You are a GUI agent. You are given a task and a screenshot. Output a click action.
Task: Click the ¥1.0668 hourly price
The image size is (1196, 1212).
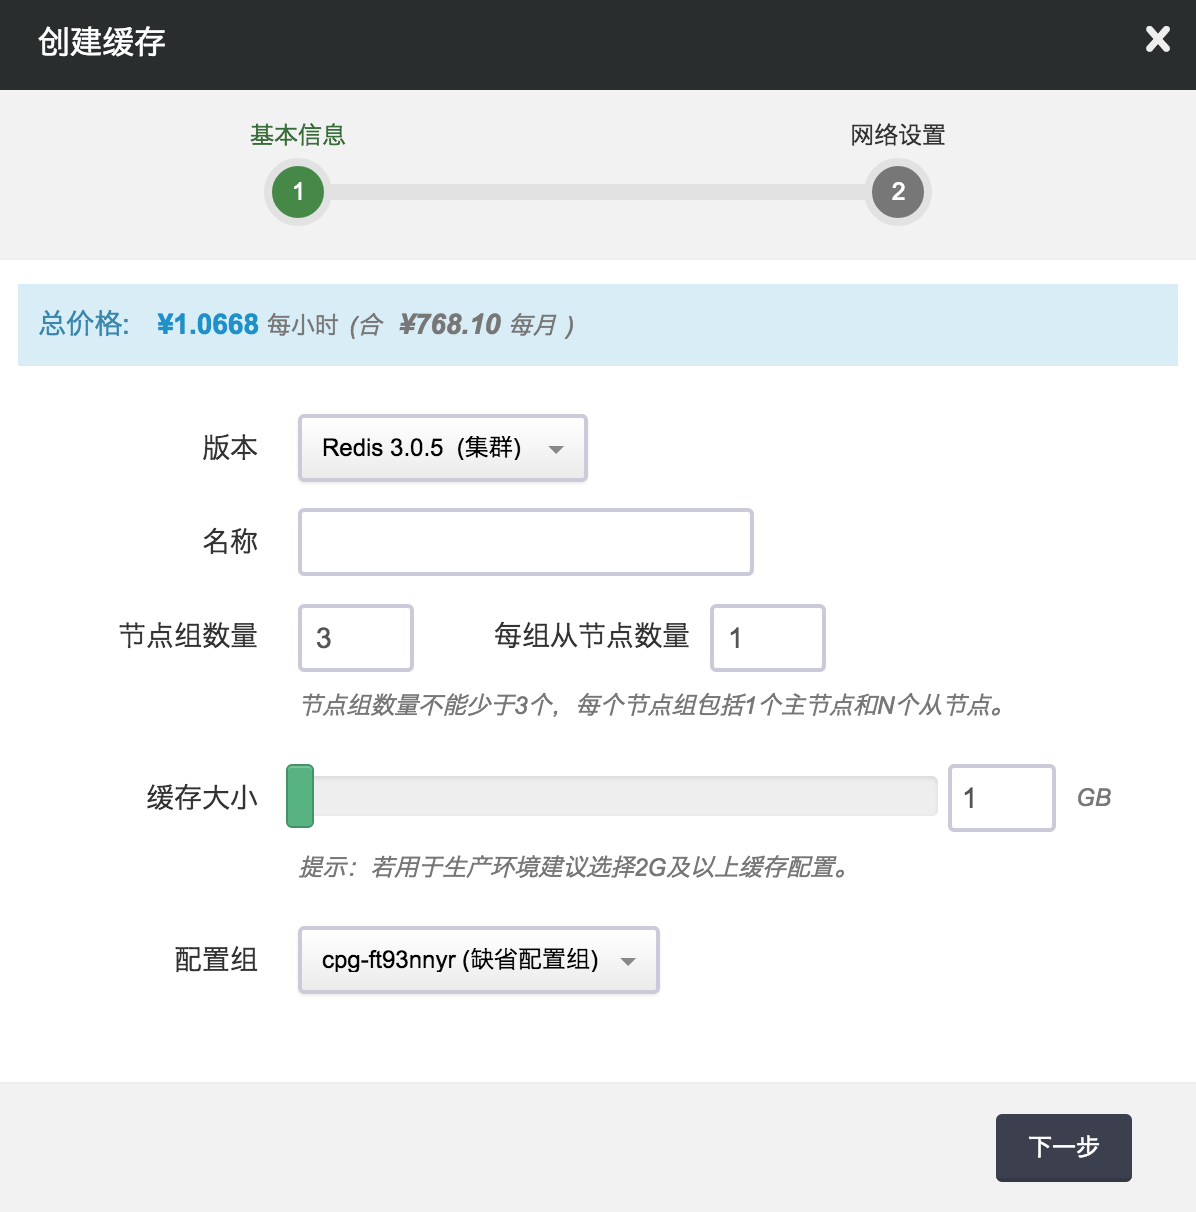pyautogui.click(x=208, y=324)
